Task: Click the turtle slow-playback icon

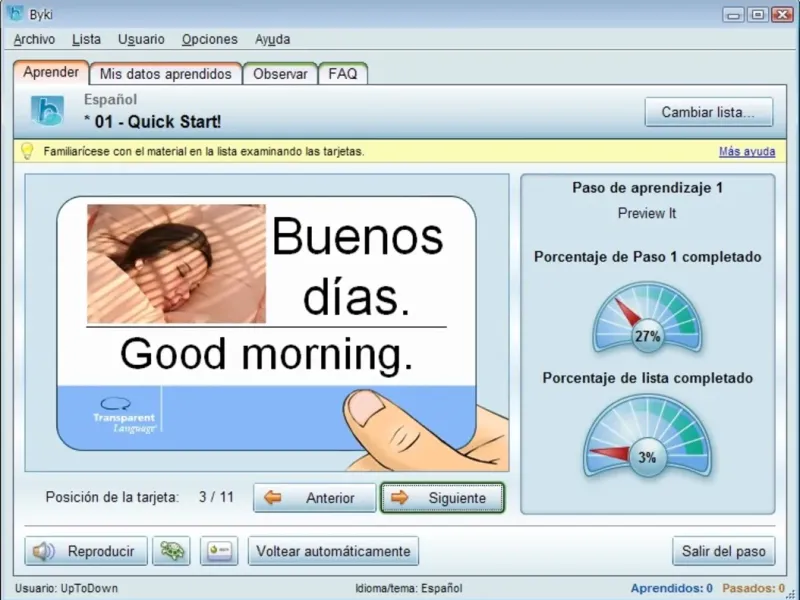Action: (x=171, y=551)
